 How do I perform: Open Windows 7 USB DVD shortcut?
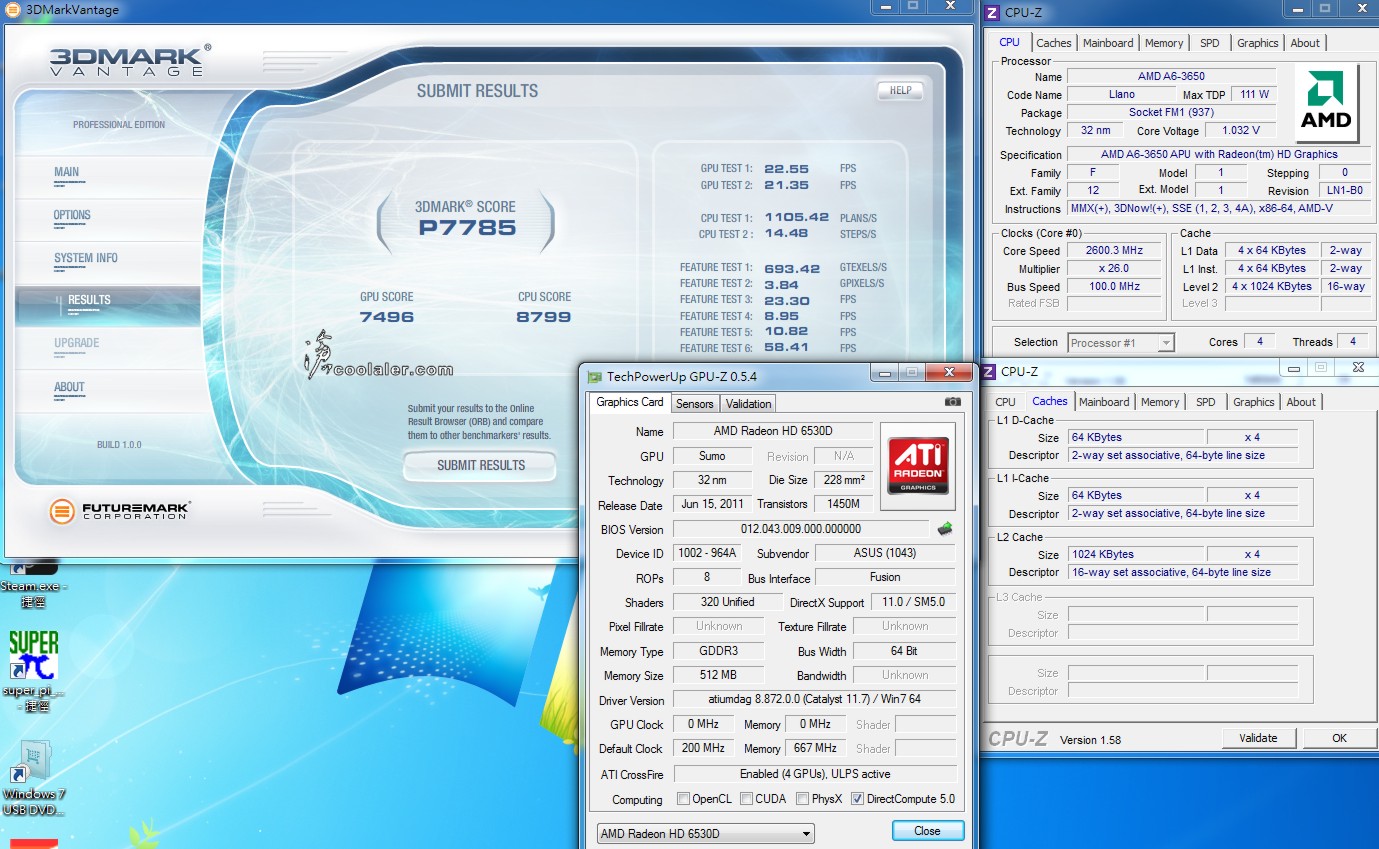point(33,779)
